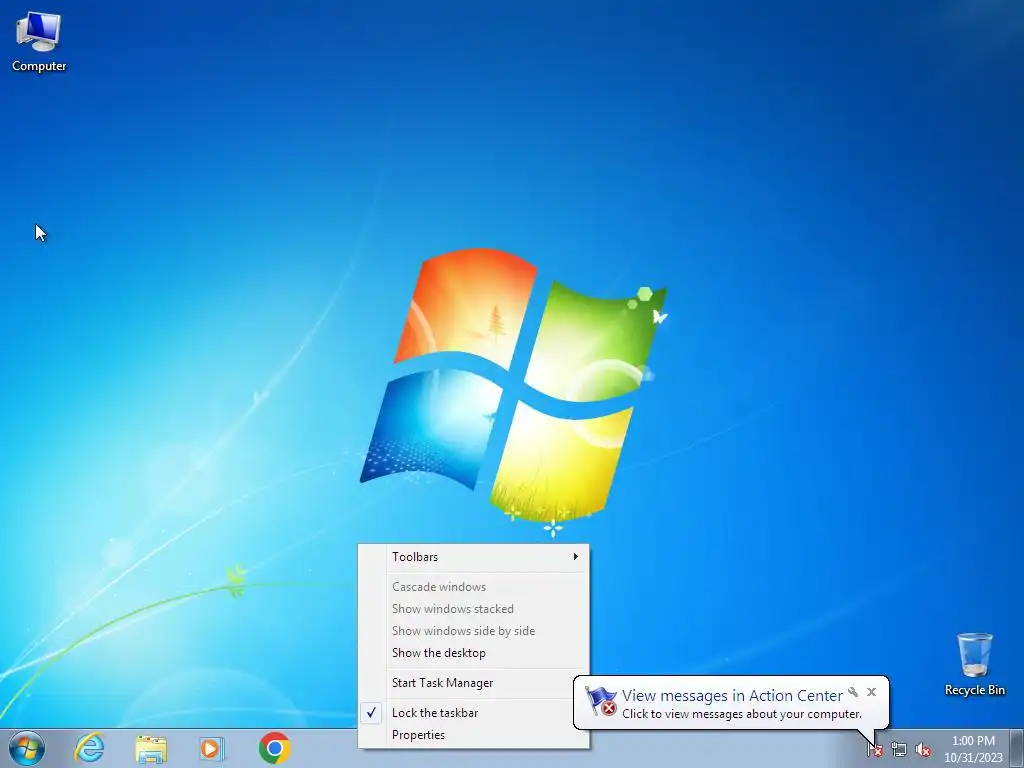Click the network tray icon
Screen dimensions: 1024x768
[x=899, y=750]
